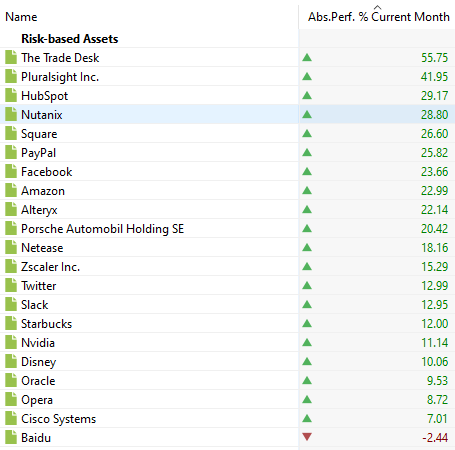
Task: Click the 20.42 value for Porsche
Action: coord(434,229)
